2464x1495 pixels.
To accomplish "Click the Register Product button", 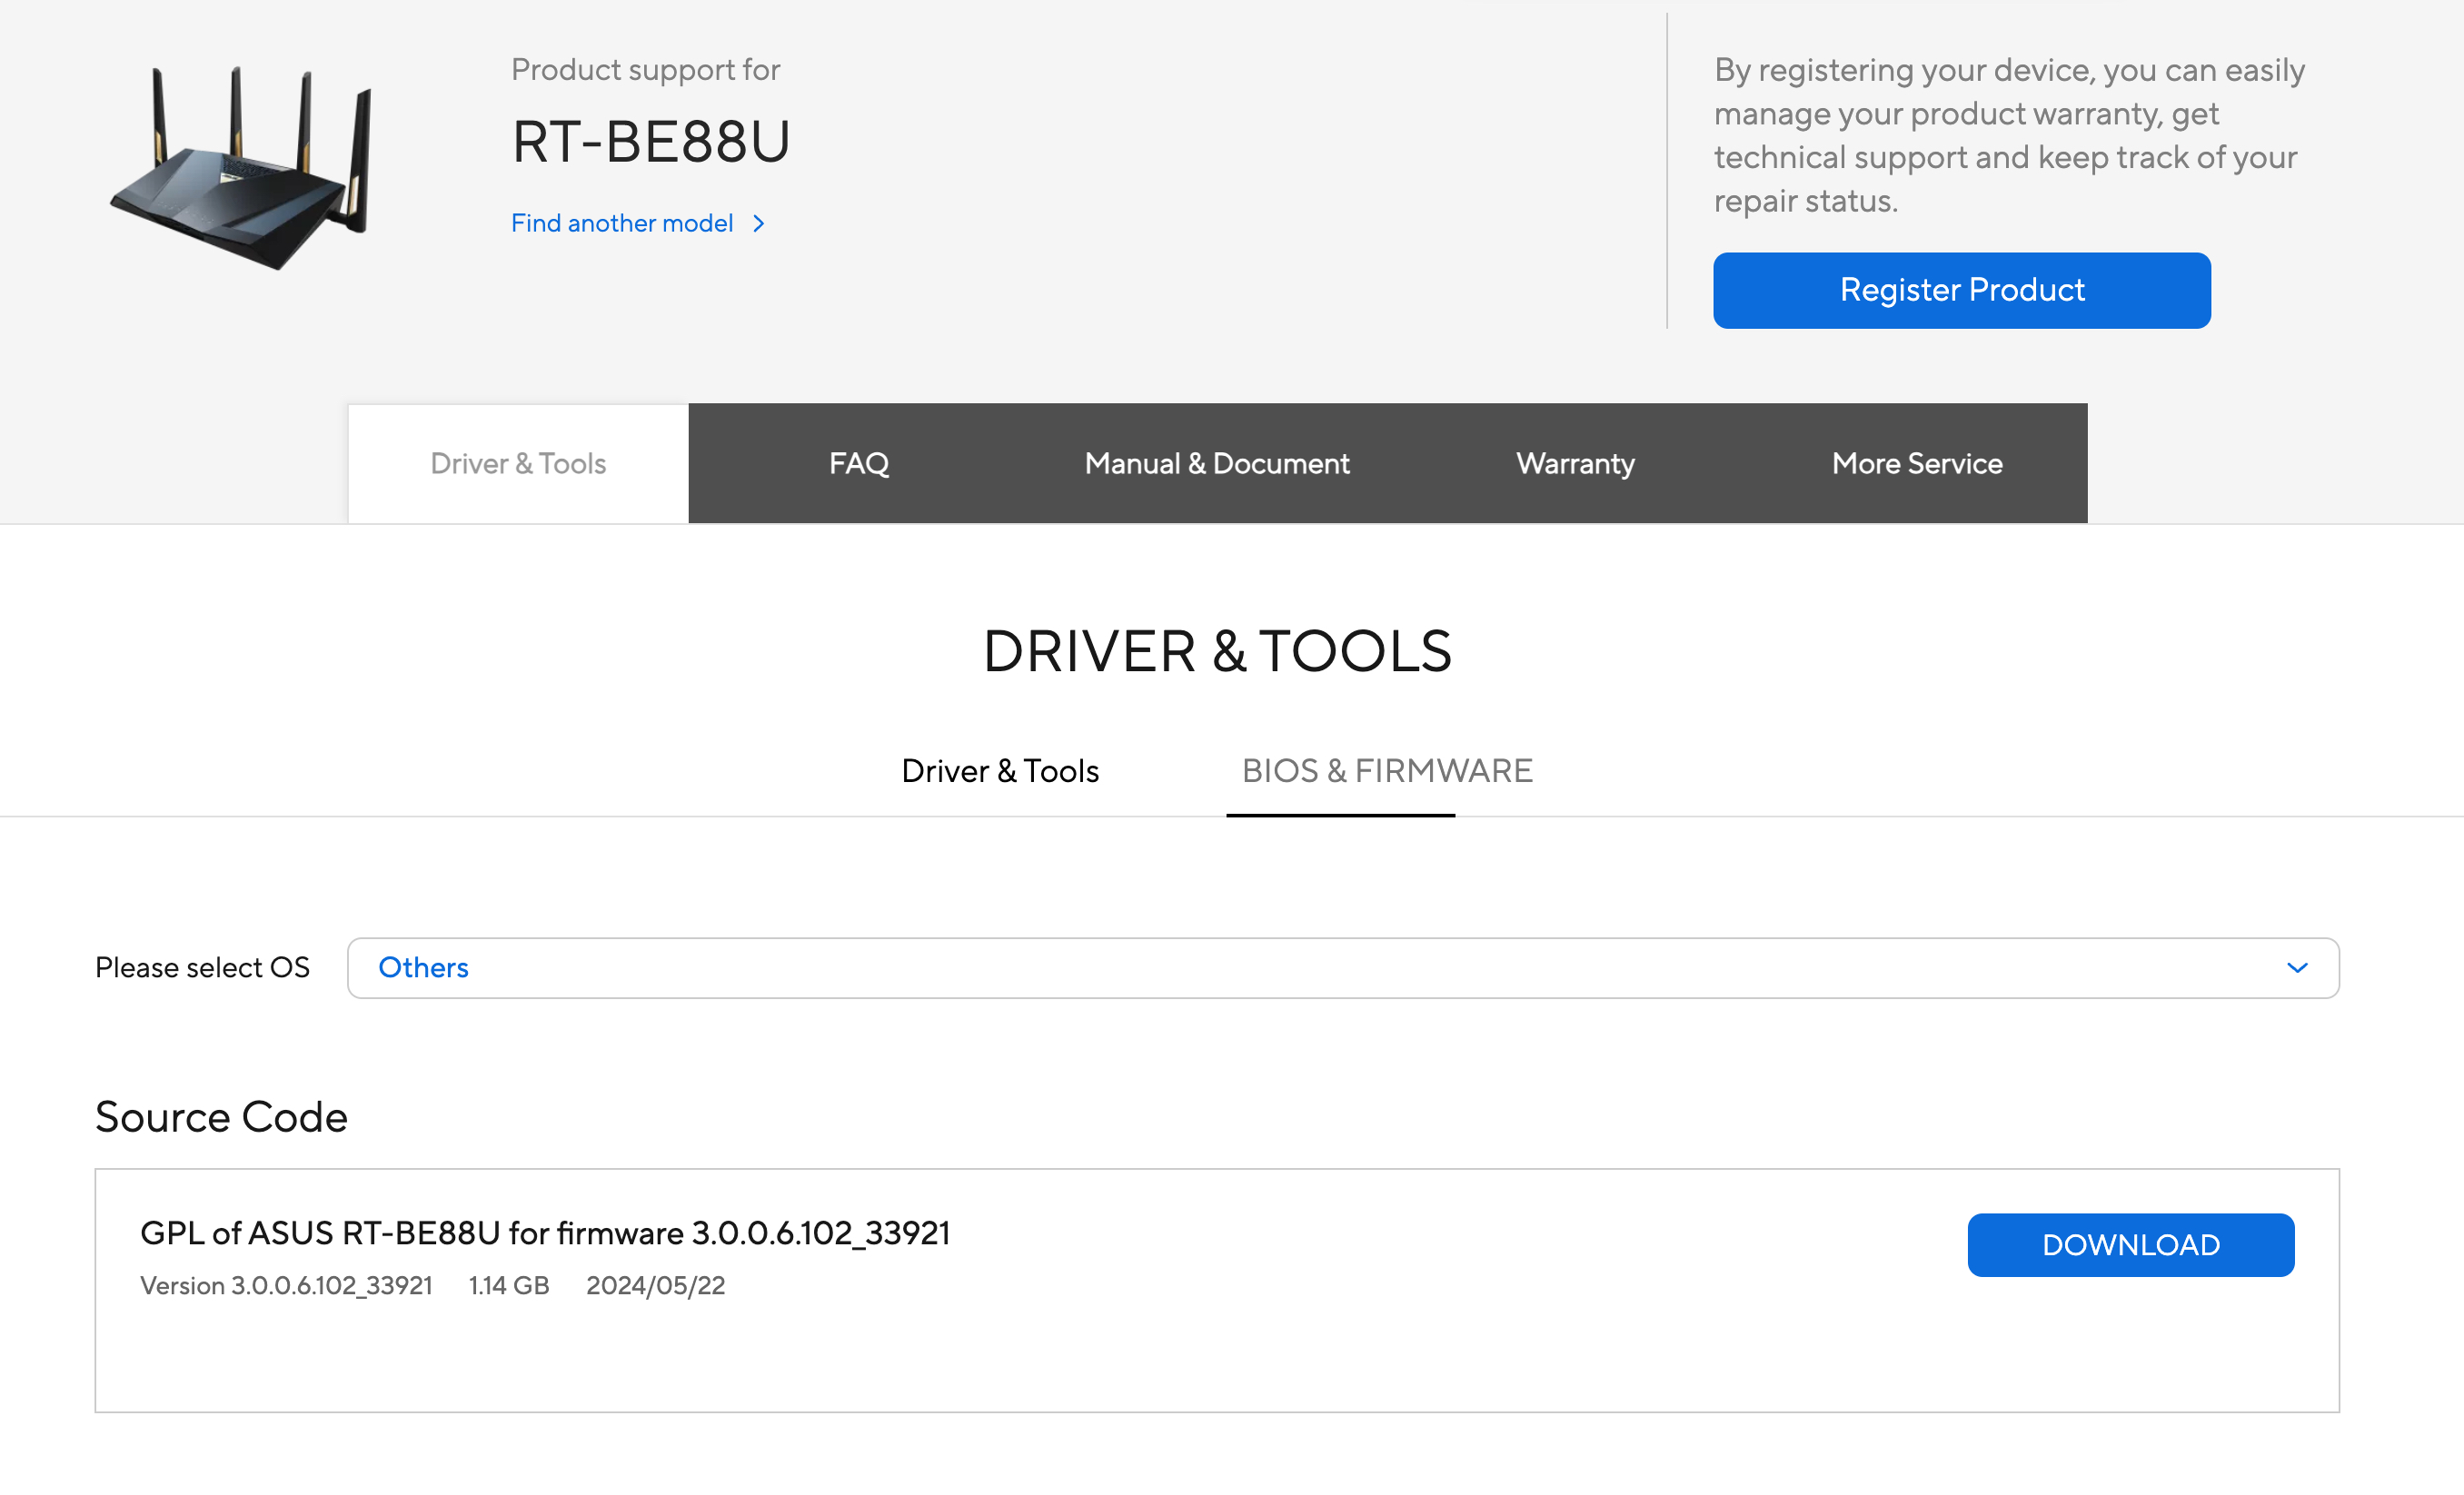I will pos(1961,290).
